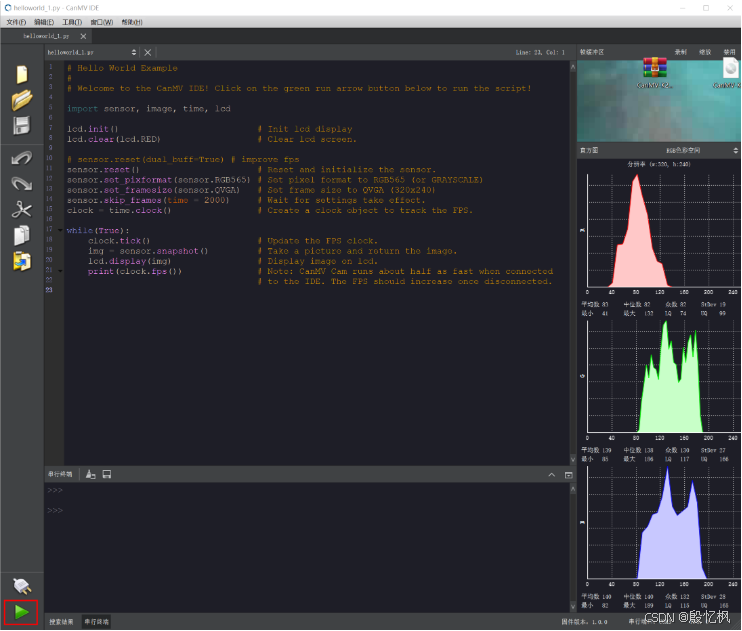Click the 禁用 disable button
The image size is (742, 631).
click(729, 52)
